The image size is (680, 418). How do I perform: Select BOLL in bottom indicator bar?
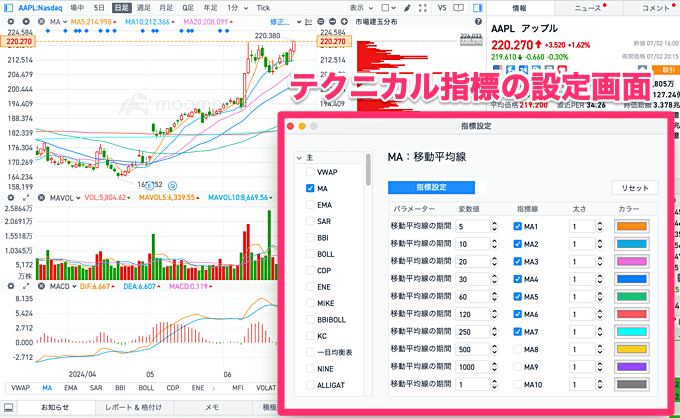(x=146, y=388)
